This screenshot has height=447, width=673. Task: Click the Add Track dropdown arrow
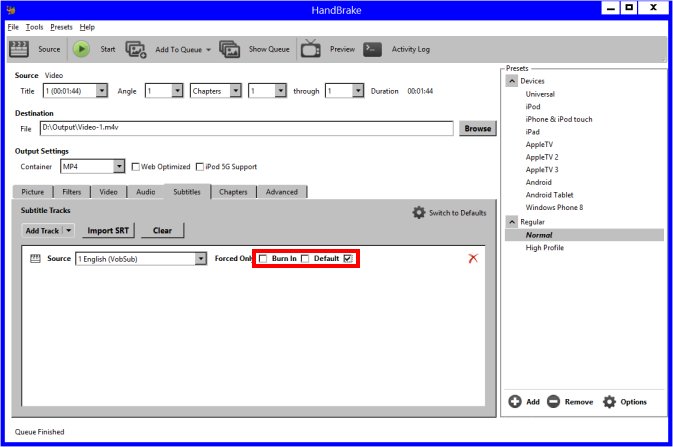[69, 231]
